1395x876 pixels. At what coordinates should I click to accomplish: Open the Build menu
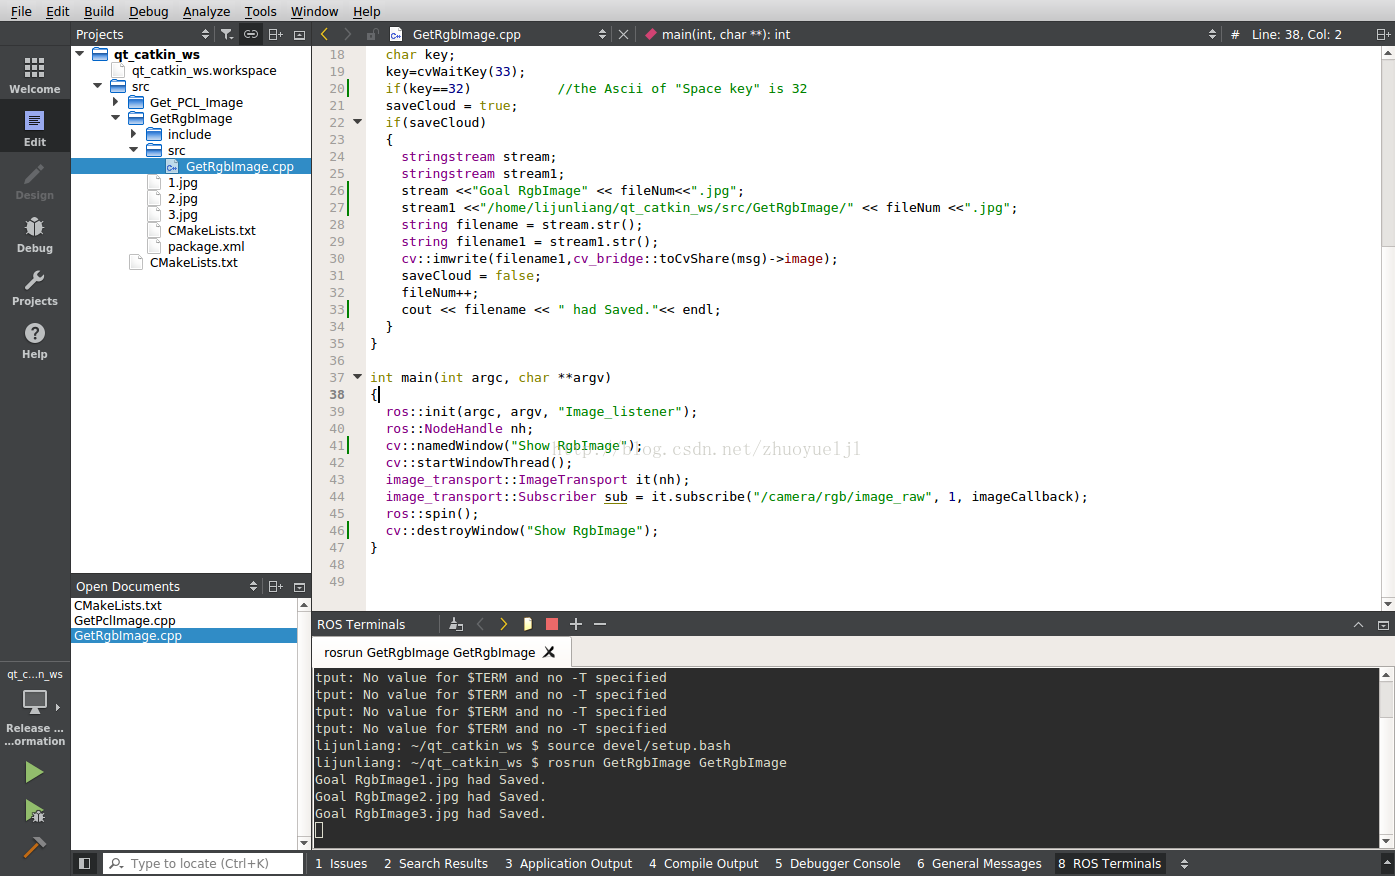99,11
